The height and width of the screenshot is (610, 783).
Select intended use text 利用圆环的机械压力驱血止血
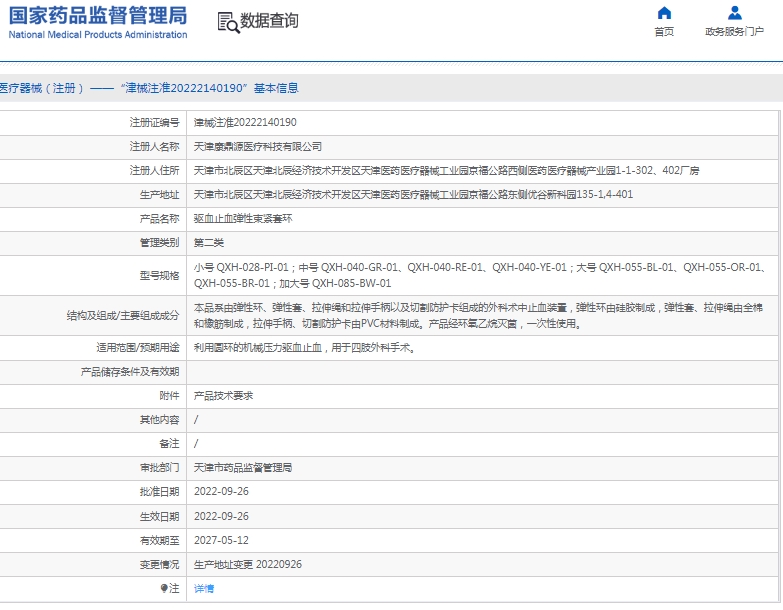point(258,347)
